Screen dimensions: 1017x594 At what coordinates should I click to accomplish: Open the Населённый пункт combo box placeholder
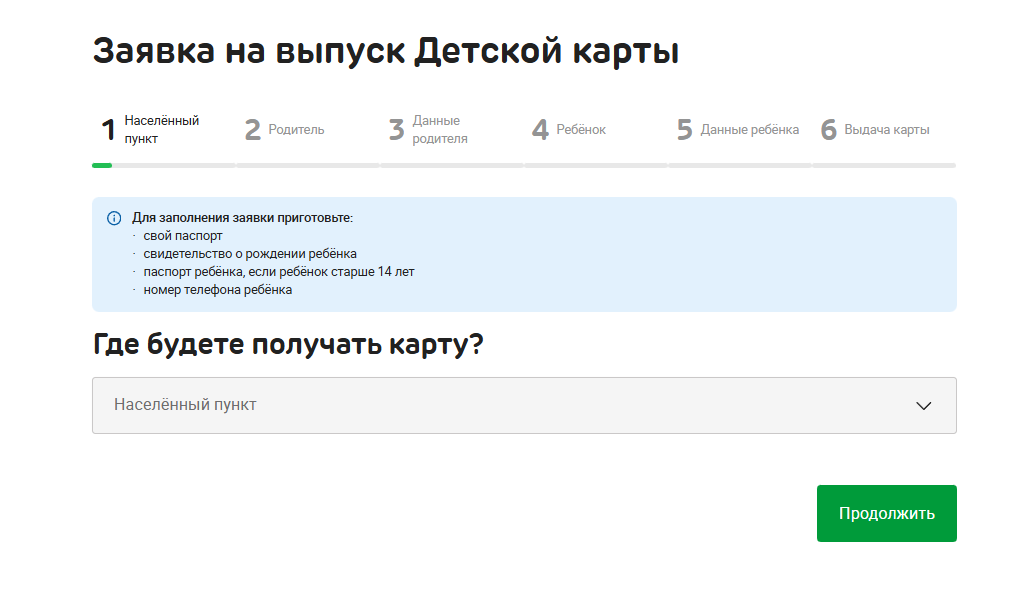click(x=185, y=405)
